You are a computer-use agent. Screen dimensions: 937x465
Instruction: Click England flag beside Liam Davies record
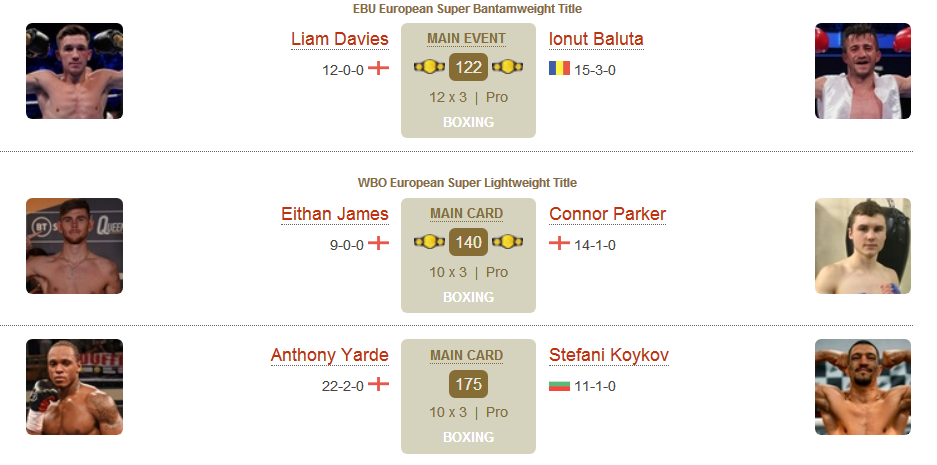378,68
